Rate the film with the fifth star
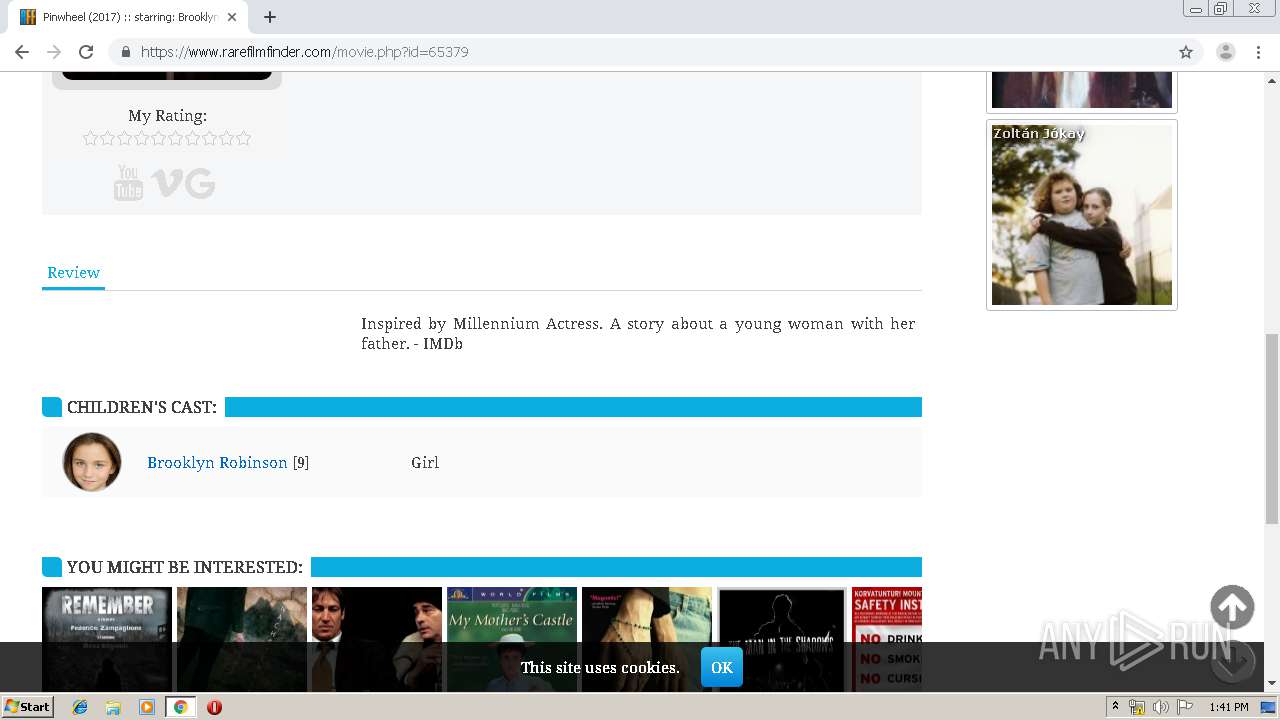This screenshot has width=1280, height=720. (x=158, y=138)
